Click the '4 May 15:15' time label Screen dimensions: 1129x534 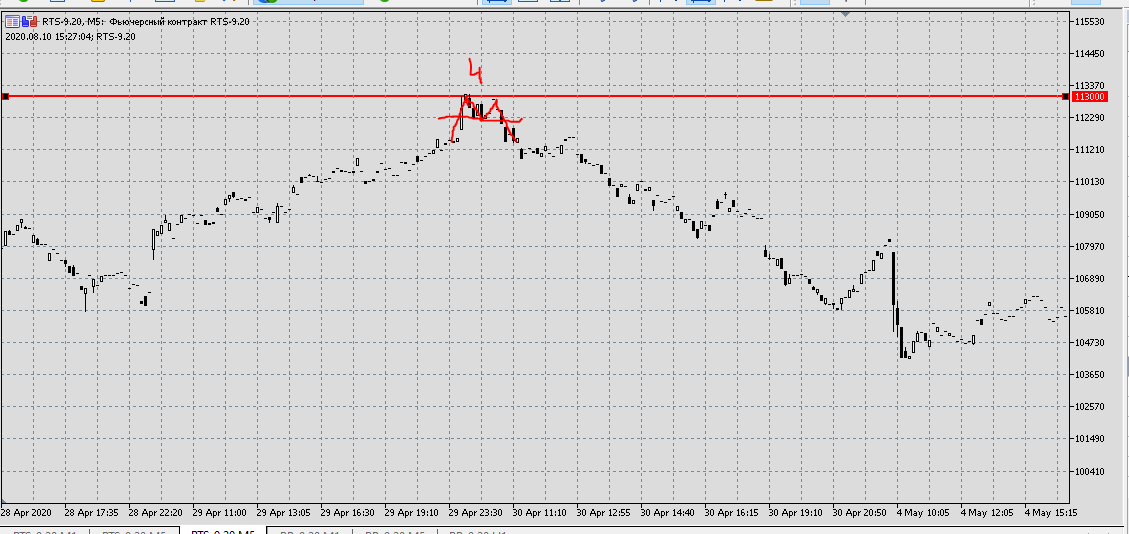click(1051, 512)
